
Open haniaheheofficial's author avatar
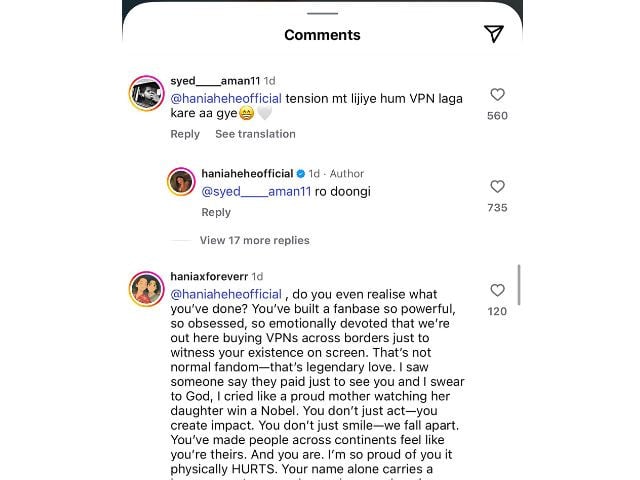(181, 182)
